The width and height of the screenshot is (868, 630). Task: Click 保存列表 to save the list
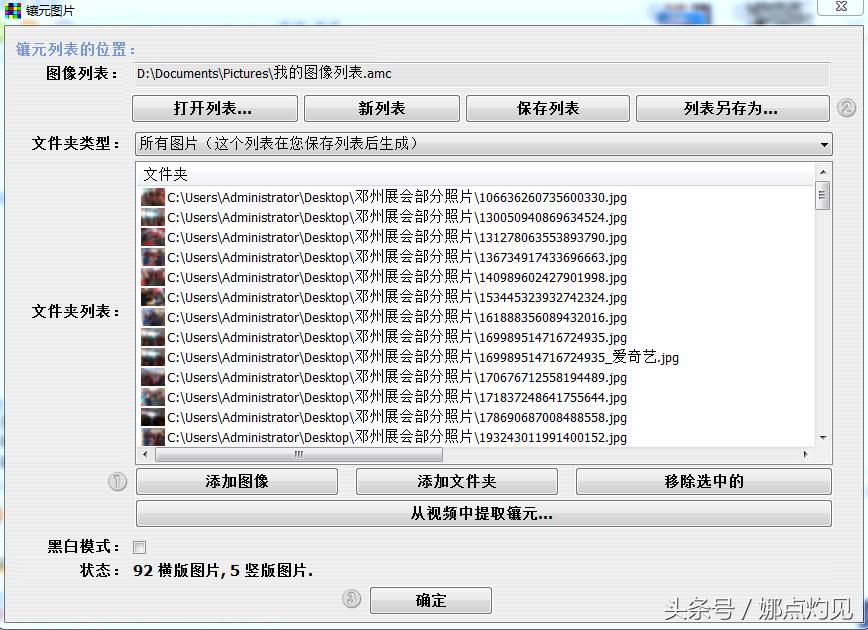click(548, 108)
